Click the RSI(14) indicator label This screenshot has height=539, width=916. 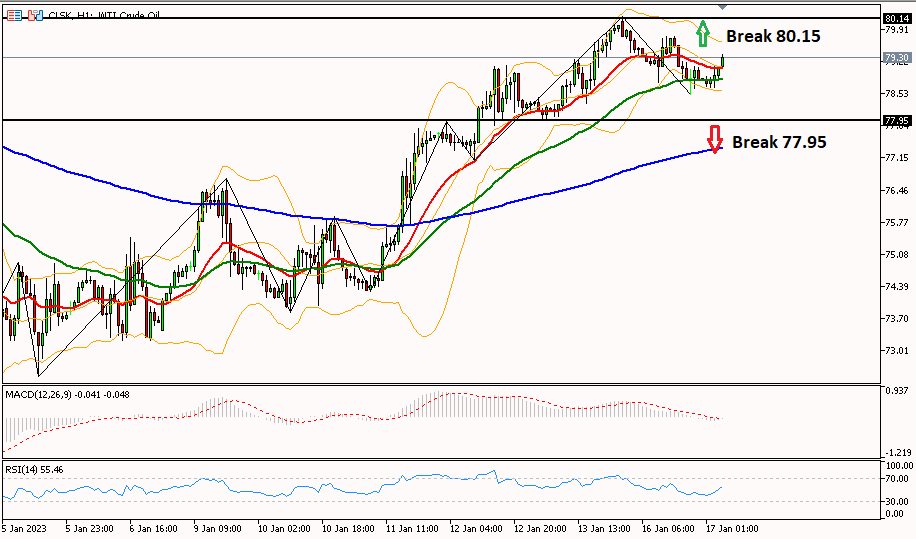[35, 468]
